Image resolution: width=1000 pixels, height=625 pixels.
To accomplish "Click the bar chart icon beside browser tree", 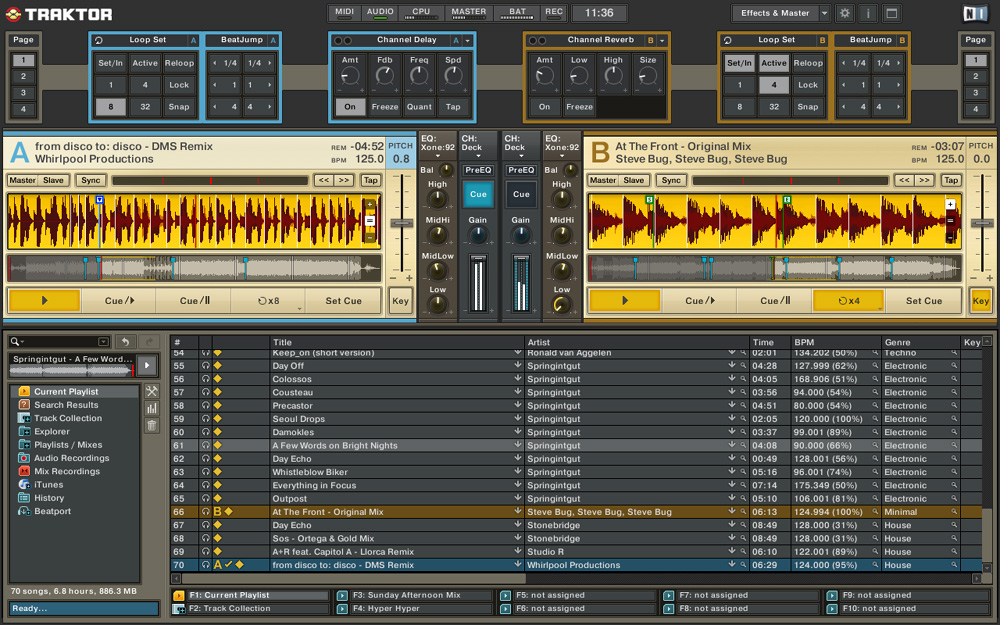I will [x=152, y=408].
